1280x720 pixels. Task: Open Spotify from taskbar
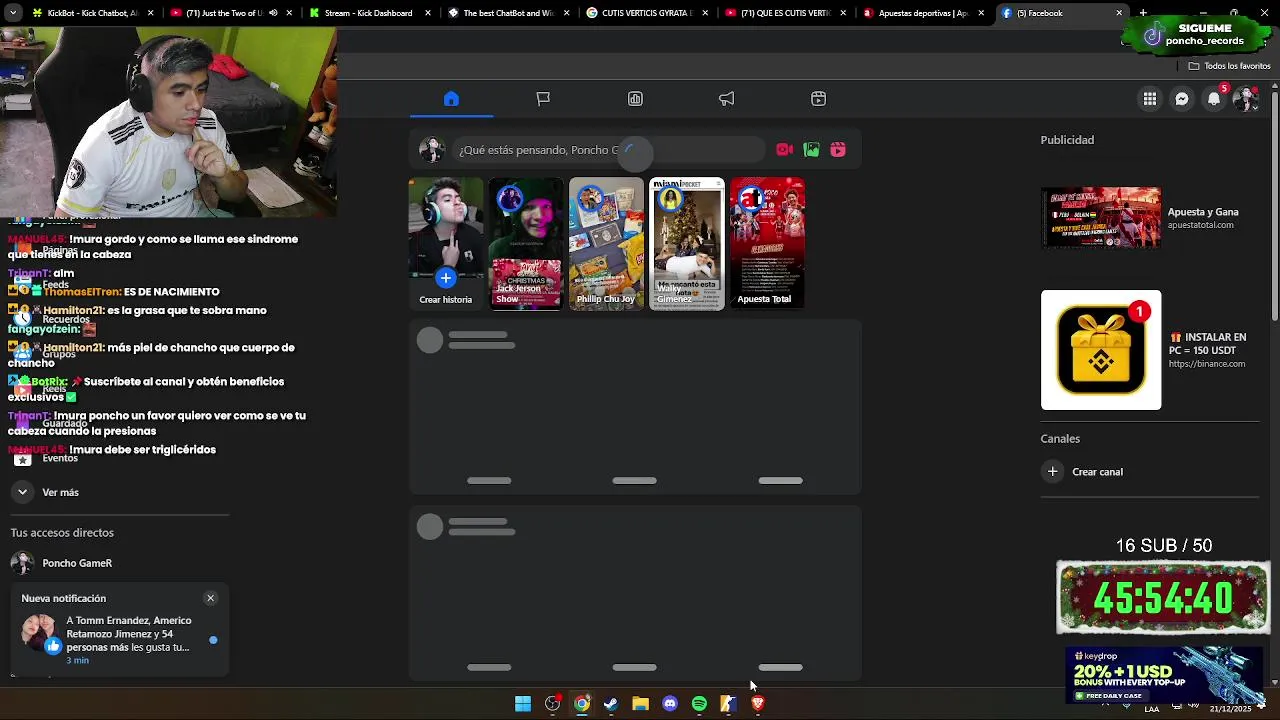point(699,704)
